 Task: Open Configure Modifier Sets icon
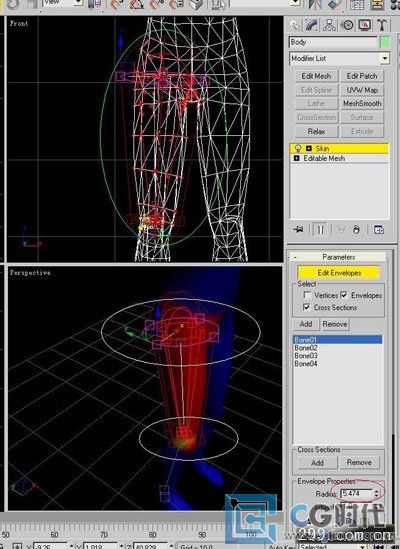click(x=379, y=230)
